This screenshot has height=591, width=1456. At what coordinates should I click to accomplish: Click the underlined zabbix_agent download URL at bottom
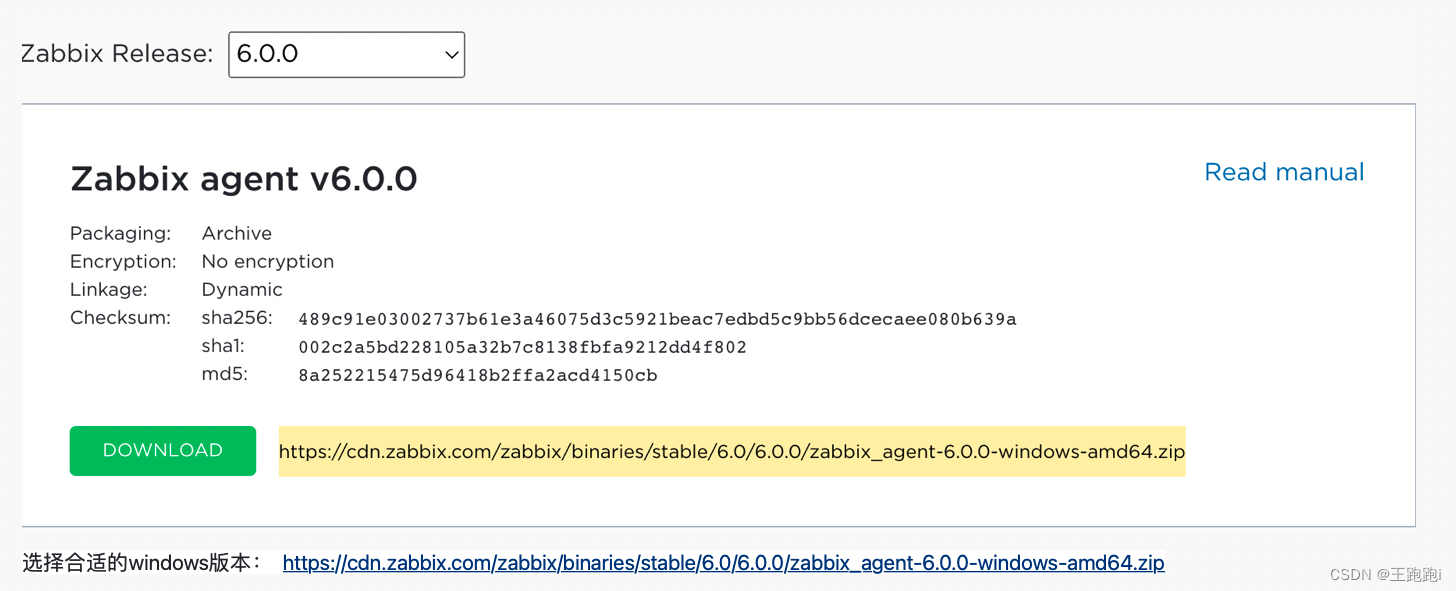[x=722, y=562]
